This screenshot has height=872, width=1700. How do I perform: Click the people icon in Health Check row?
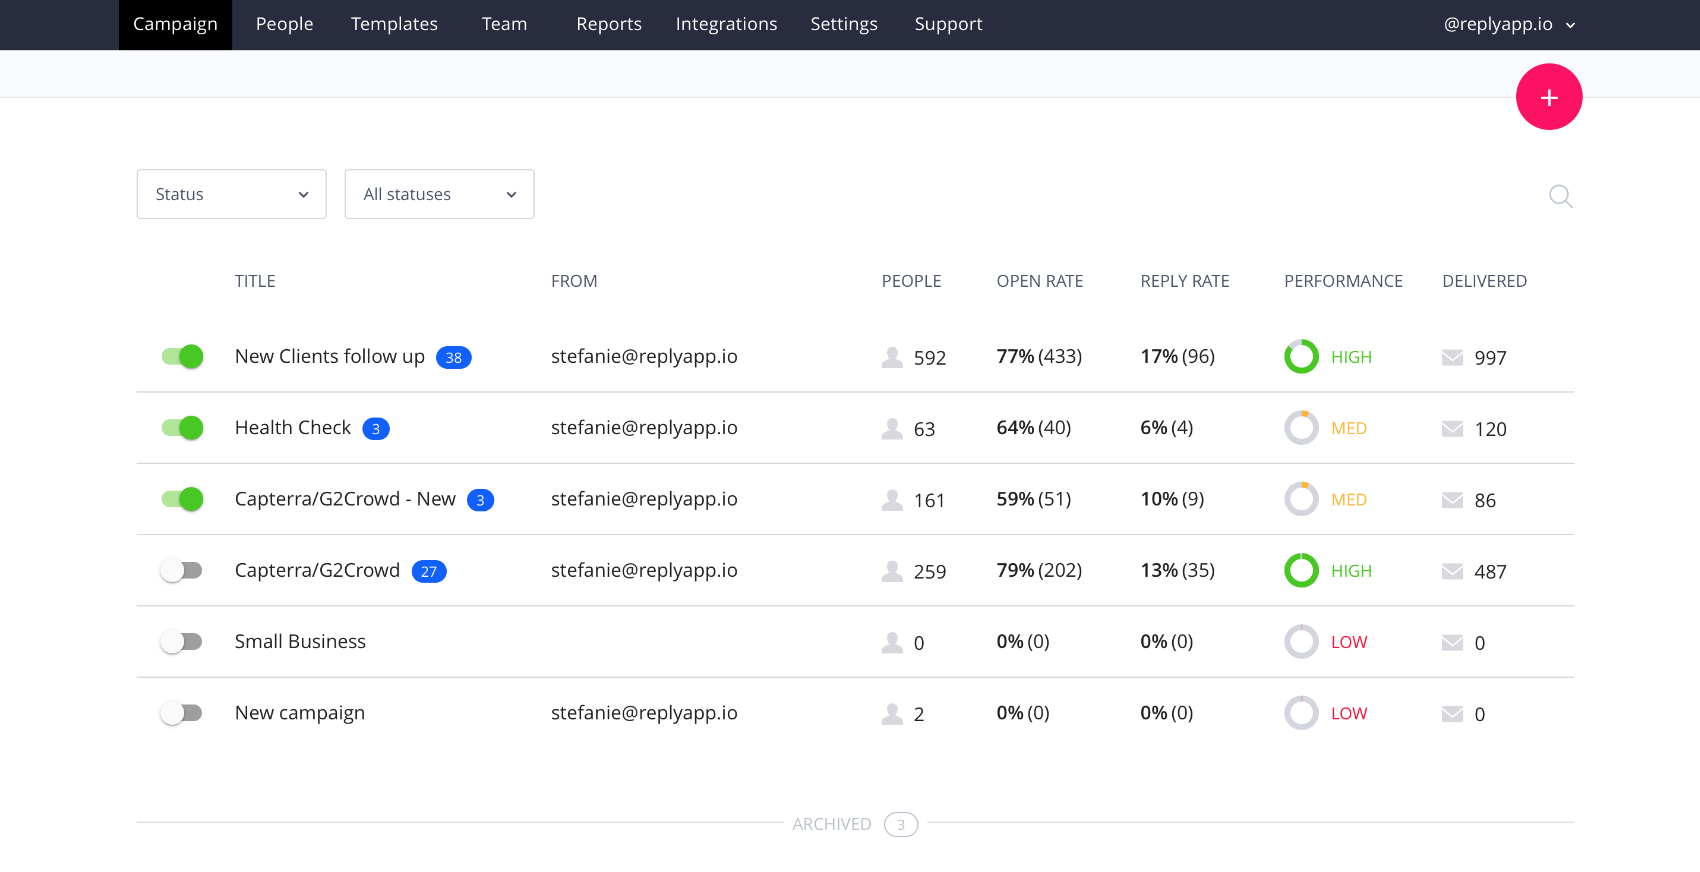[892, 429]
